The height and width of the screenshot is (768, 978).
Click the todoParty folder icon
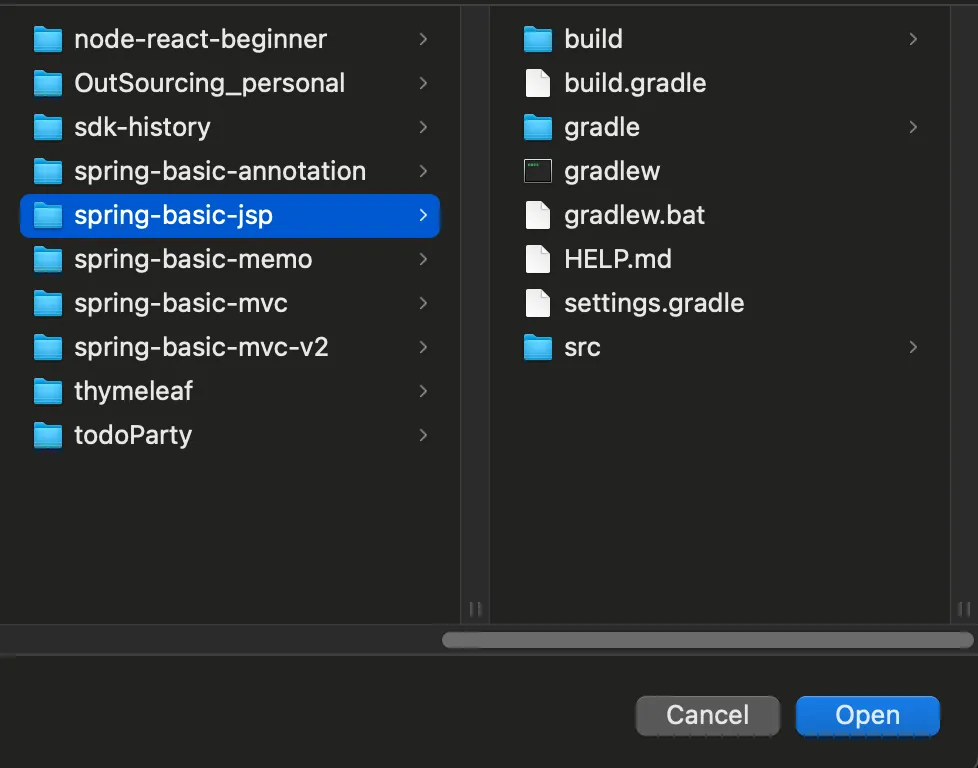click(x=48, y=435)
